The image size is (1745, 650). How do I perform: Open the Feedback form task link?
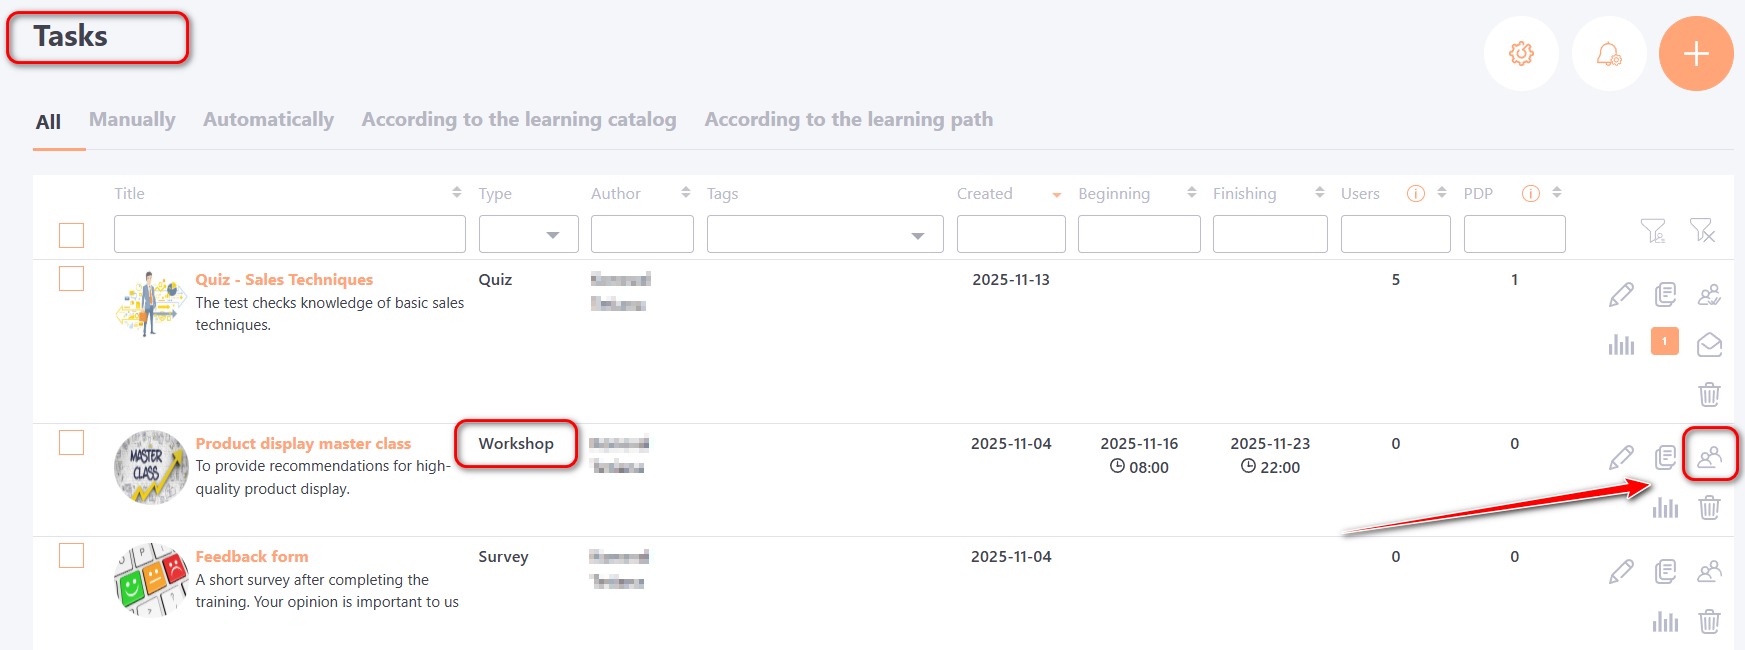coord(252,557)
